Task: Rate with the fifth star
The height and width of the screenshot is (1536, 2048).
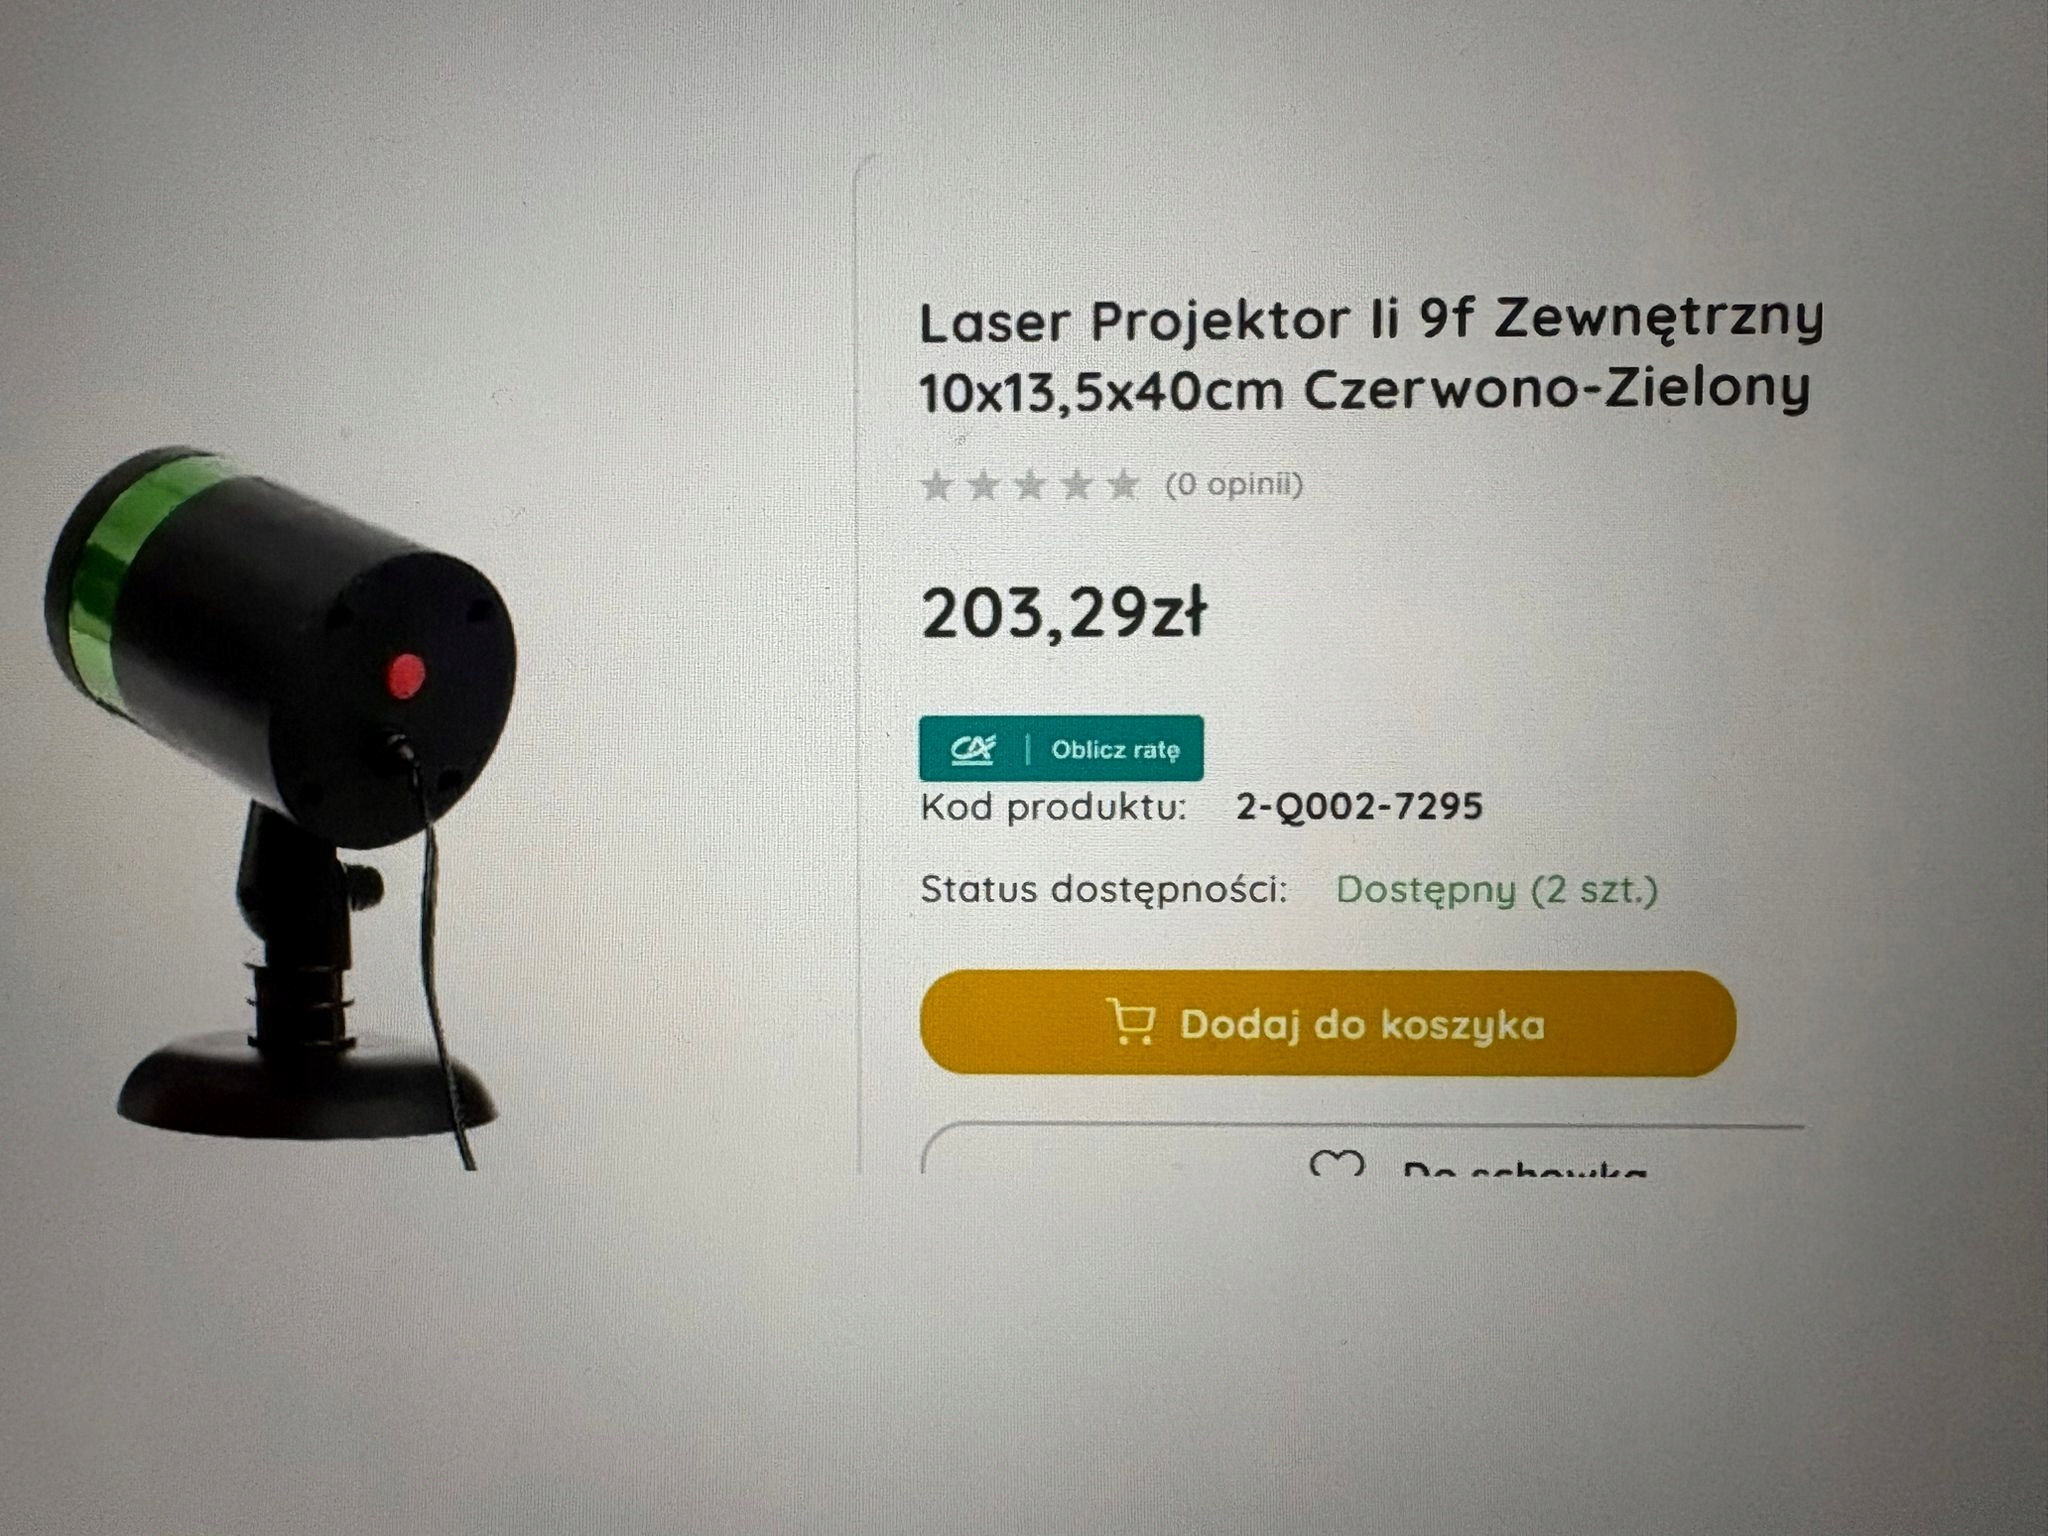Action: pos(1124,486)
